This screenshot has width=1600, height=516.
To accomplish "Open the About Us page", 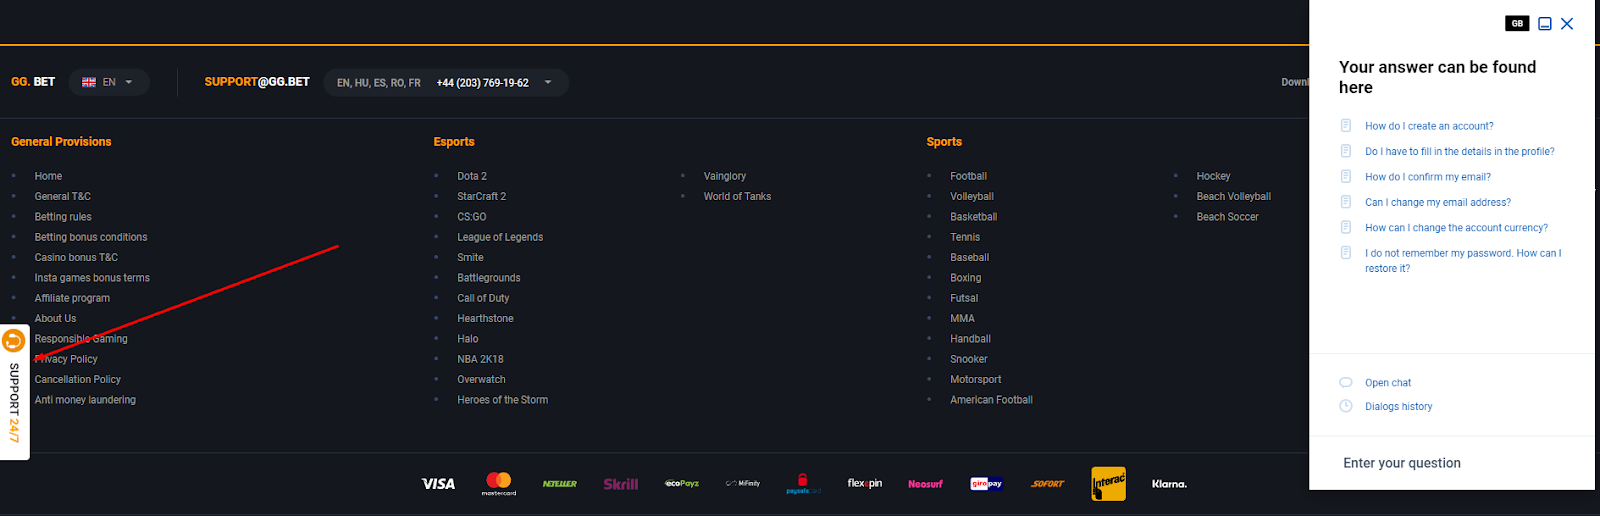I will pos(55,319).
